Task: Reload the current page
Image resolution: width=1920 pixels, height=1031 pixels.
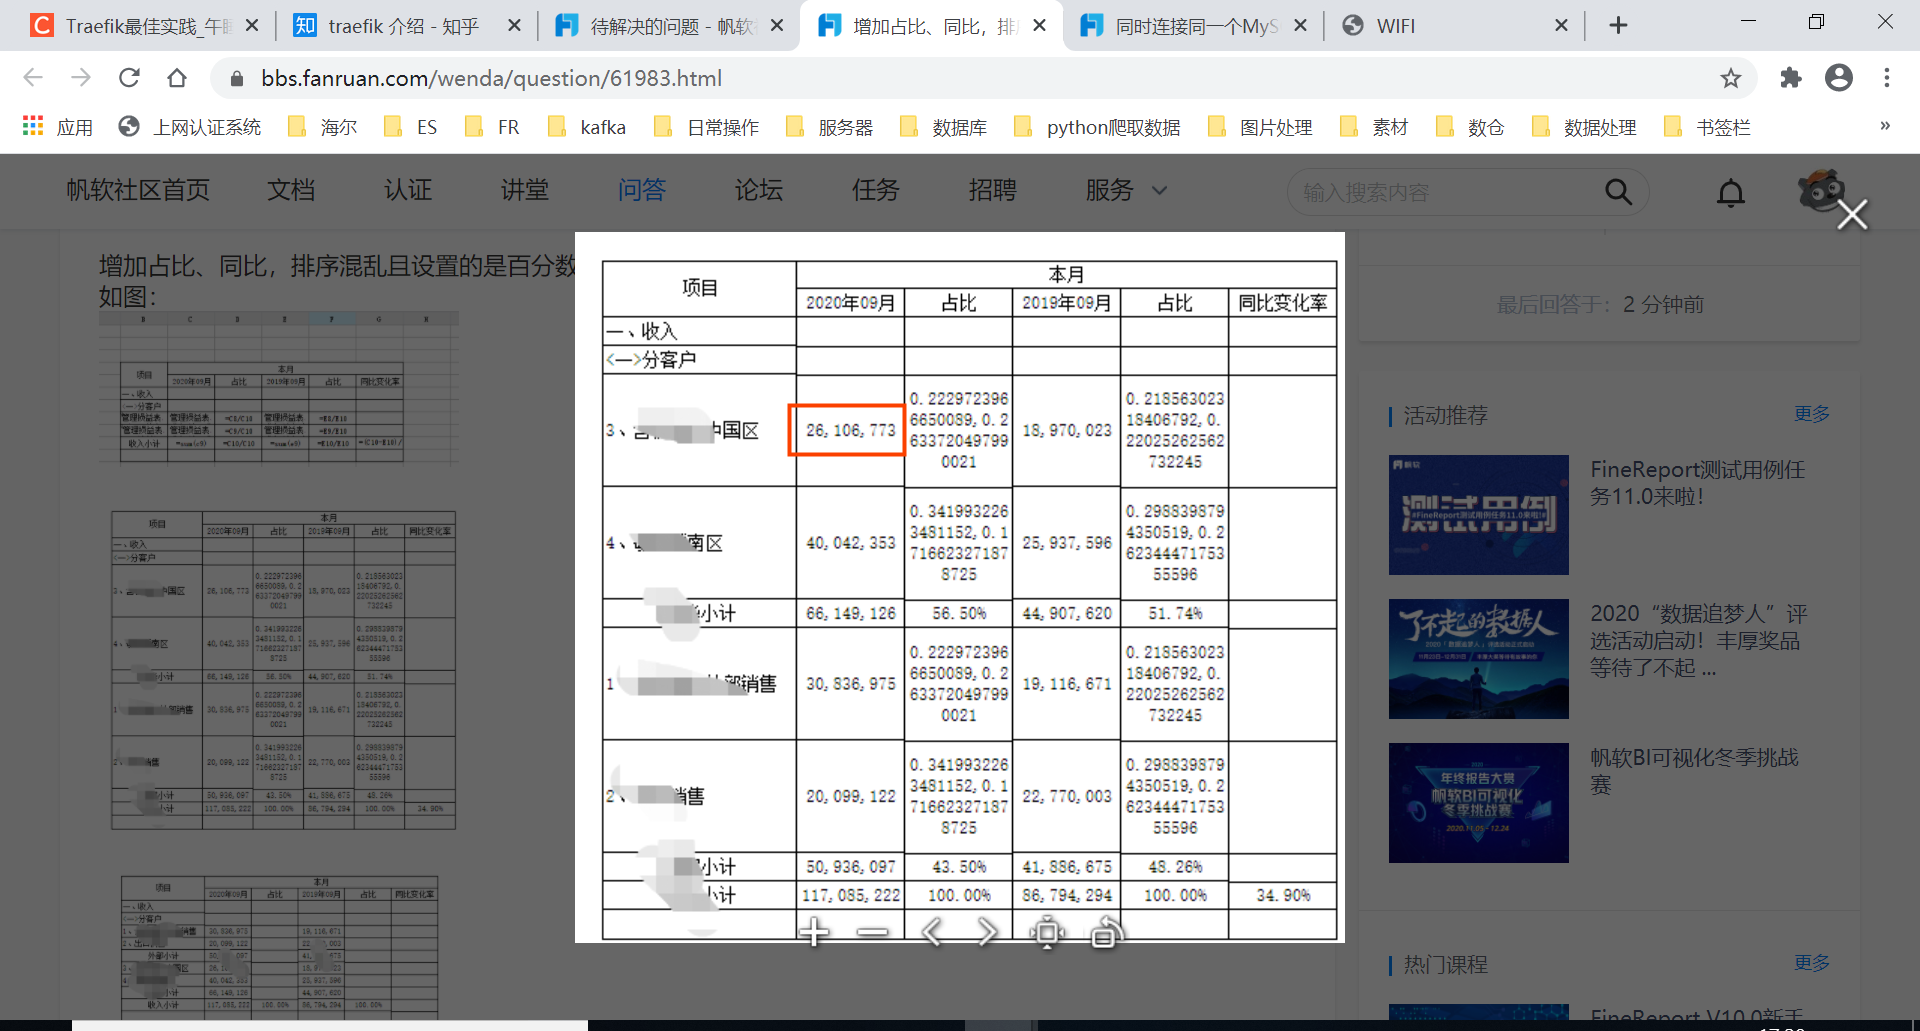Action: pyautogui.click(x=129, y=78)
